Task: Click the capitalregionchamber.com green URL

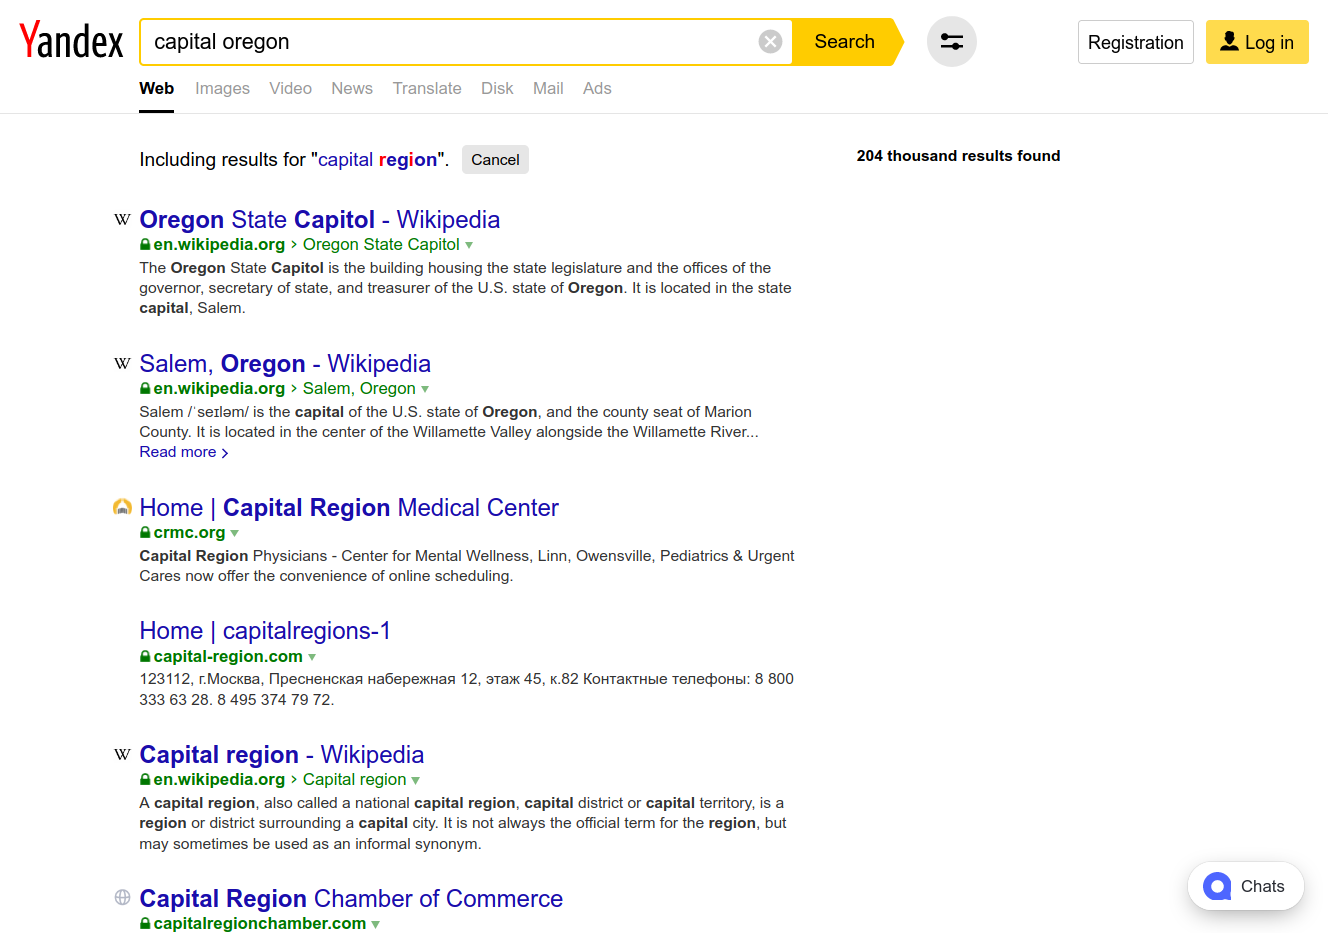Action: tap(260, 924)
